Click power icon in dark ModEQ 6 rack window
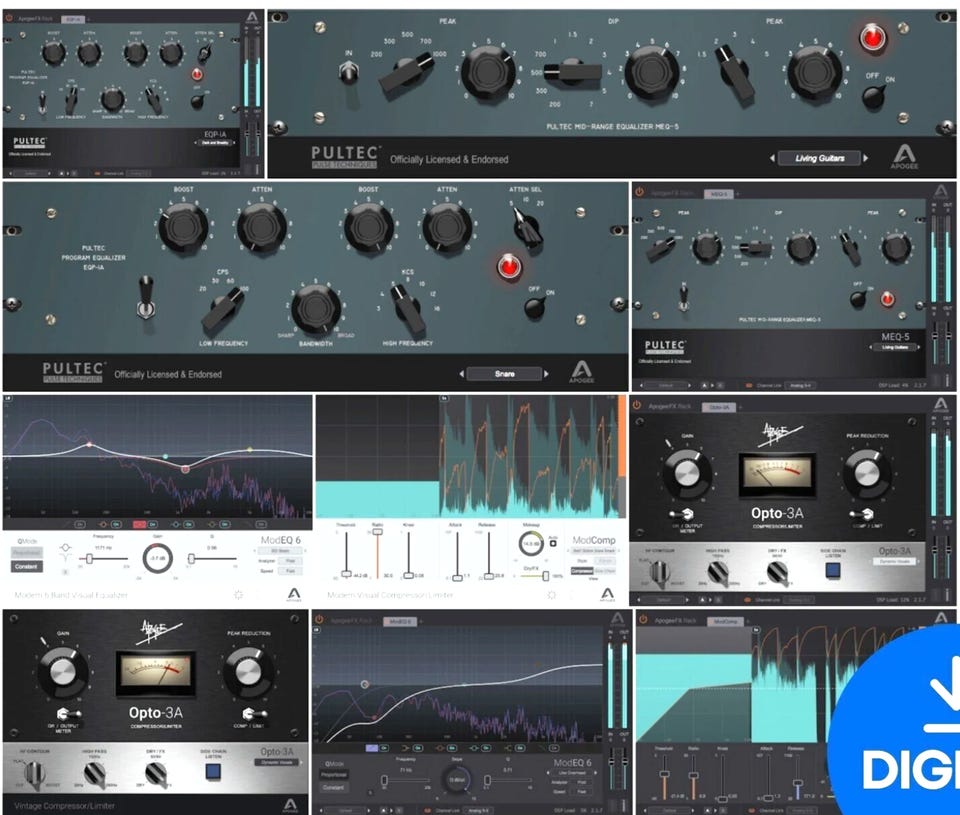The height and width of the screenshot is (815, 960). [319, 620]
